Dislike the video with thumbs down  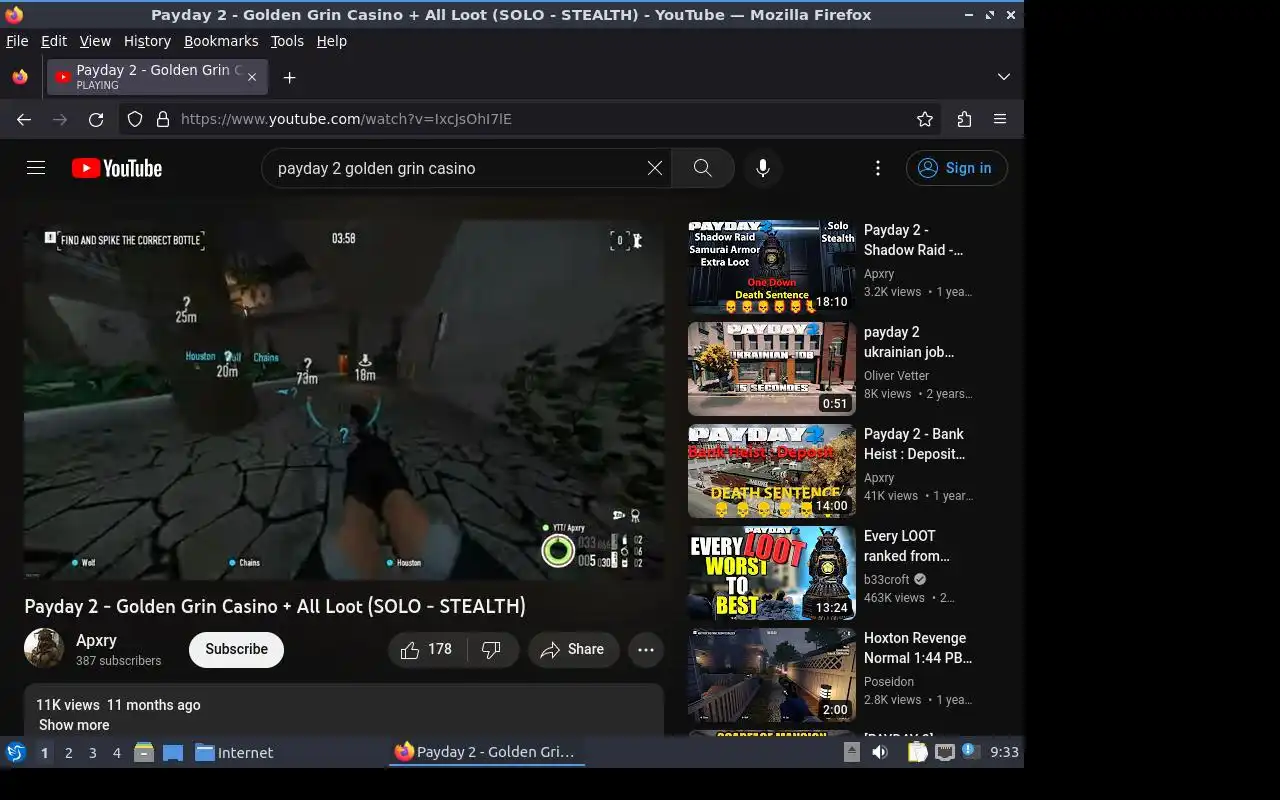tap(492, 650)
